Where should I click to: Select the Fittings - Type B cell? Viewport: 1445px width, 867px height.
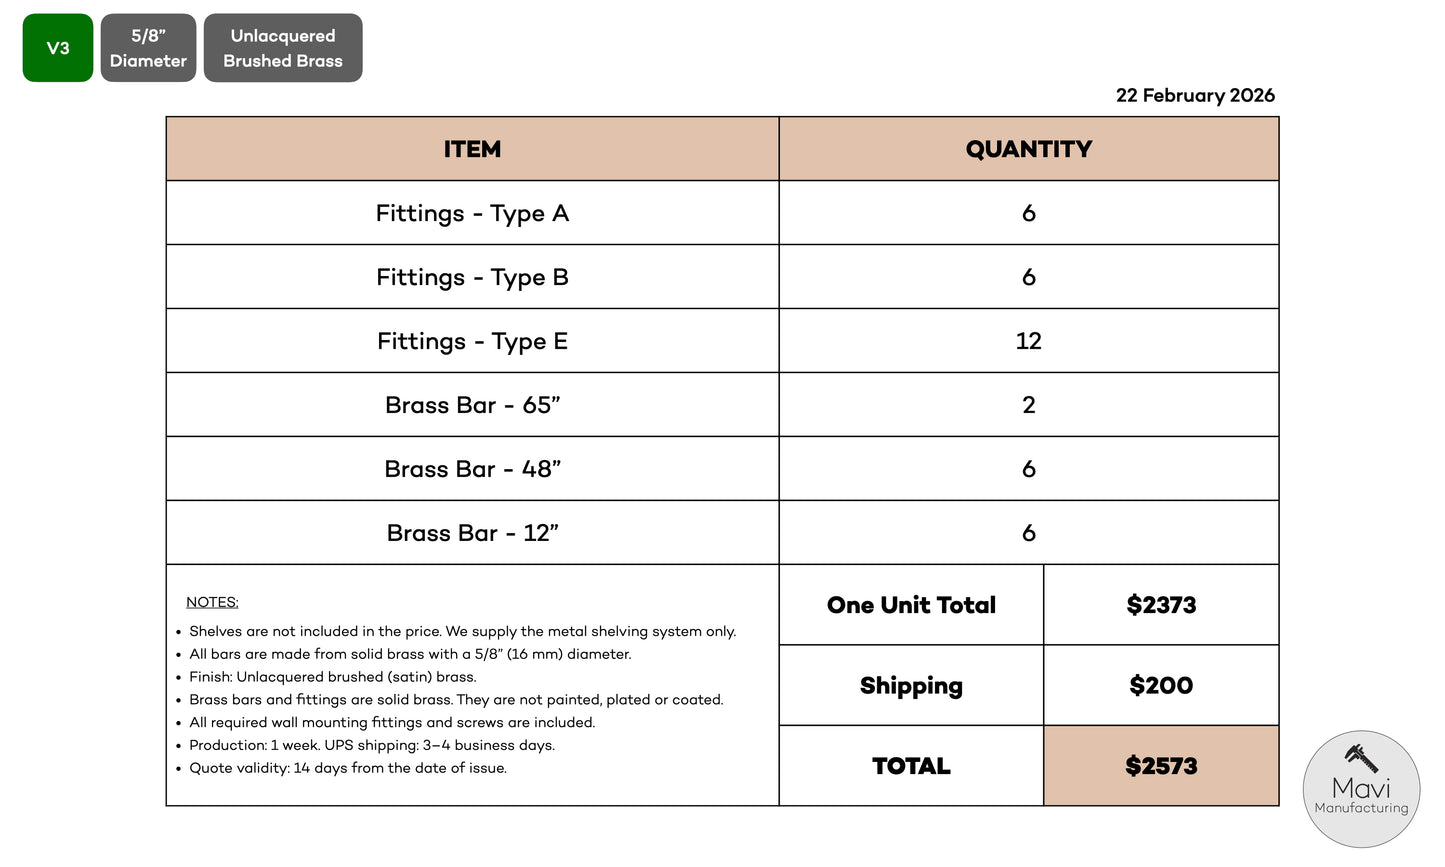[472, 277]
